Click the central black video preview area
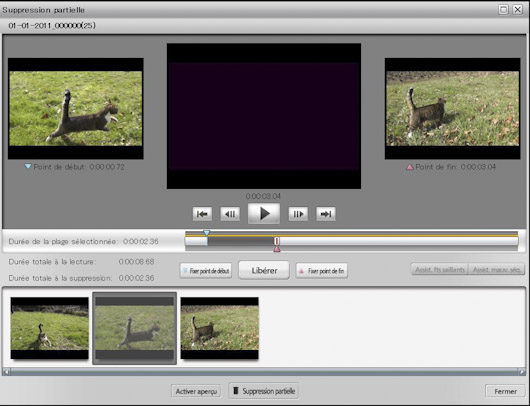 264,116
